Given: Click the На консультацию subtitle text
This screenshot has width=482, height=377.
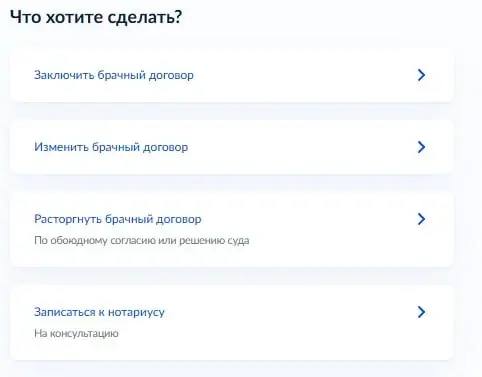Looking at the screenshot, I should tap(76, 333).
